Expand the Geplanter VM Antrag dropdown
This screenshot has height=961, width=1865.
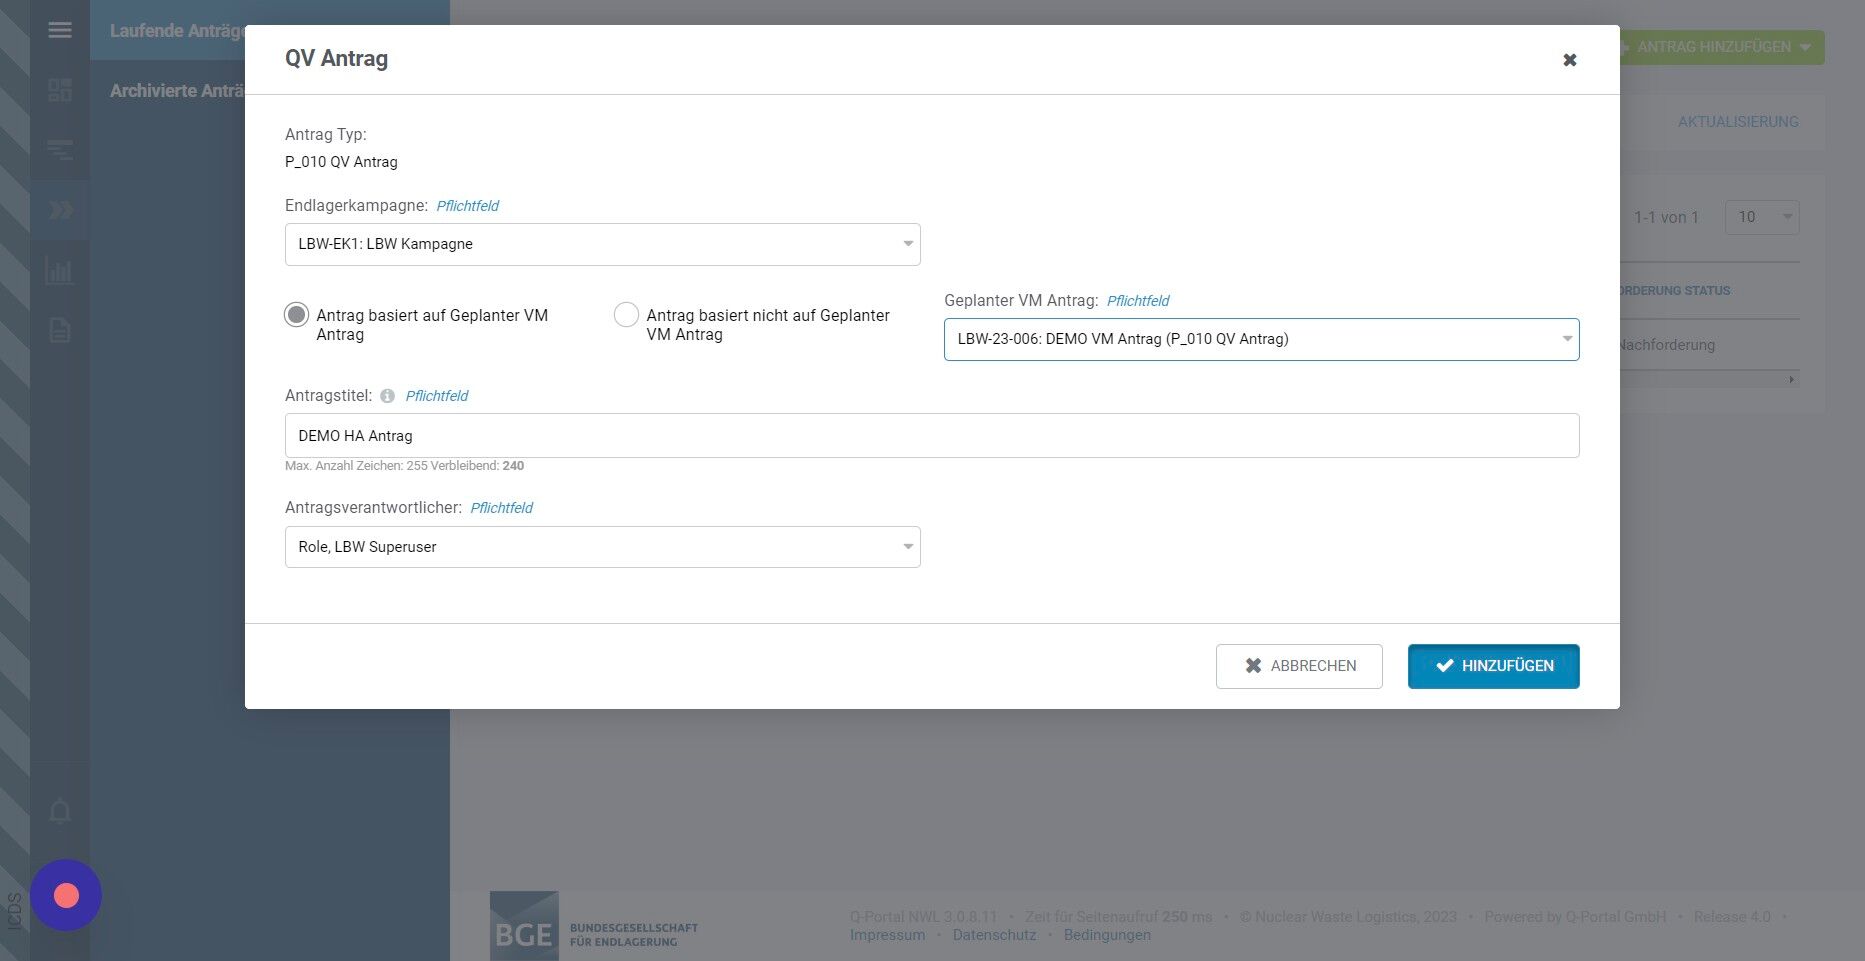coord(1261,339)
